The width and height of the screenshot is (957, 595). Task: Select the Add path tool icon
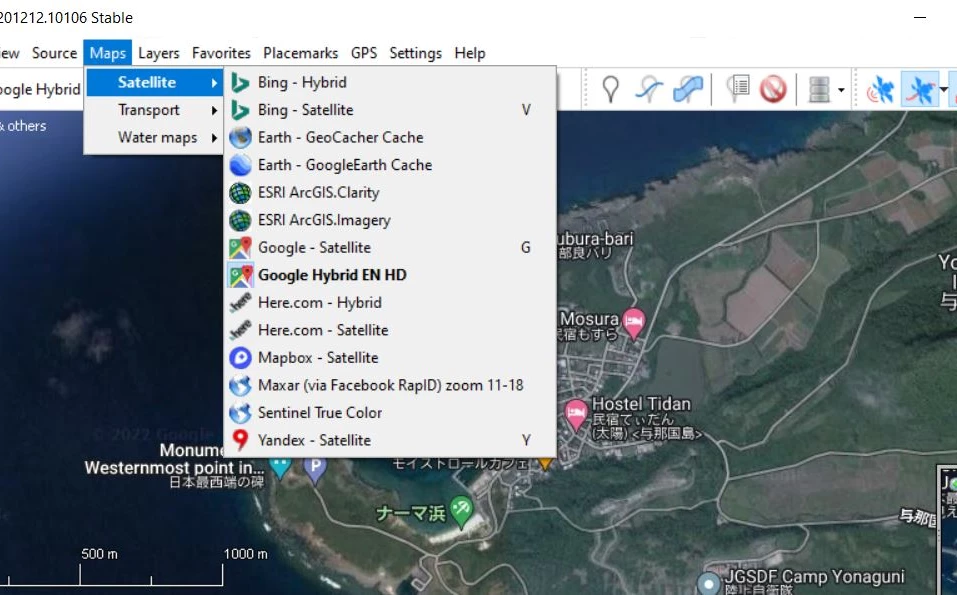tap(648, 90)
